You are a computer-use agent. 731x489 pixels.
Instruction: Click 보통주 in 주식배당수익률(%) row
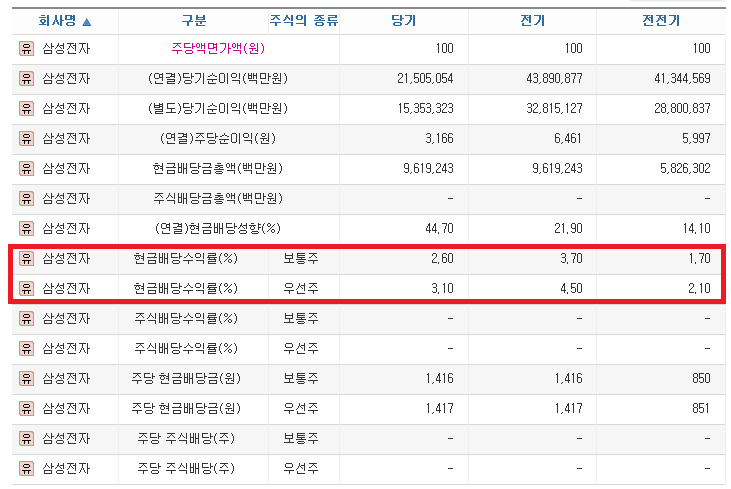pyautogui.click(x=301, y=318)
